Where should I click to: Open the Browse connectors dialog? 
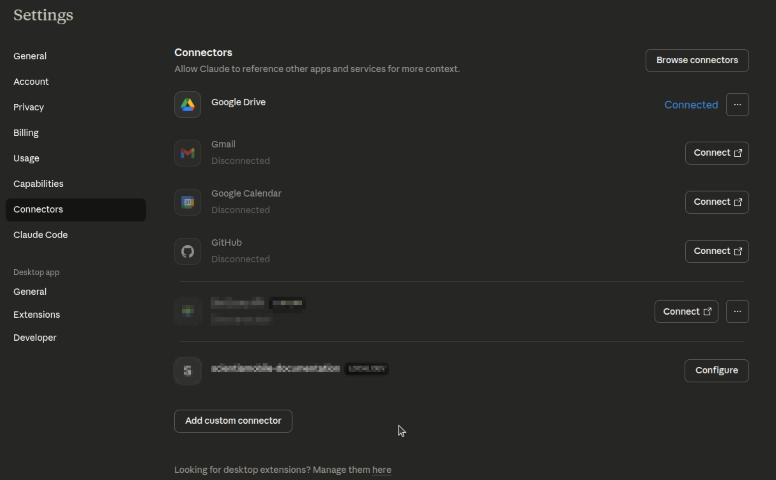click(x=697, y=60)
